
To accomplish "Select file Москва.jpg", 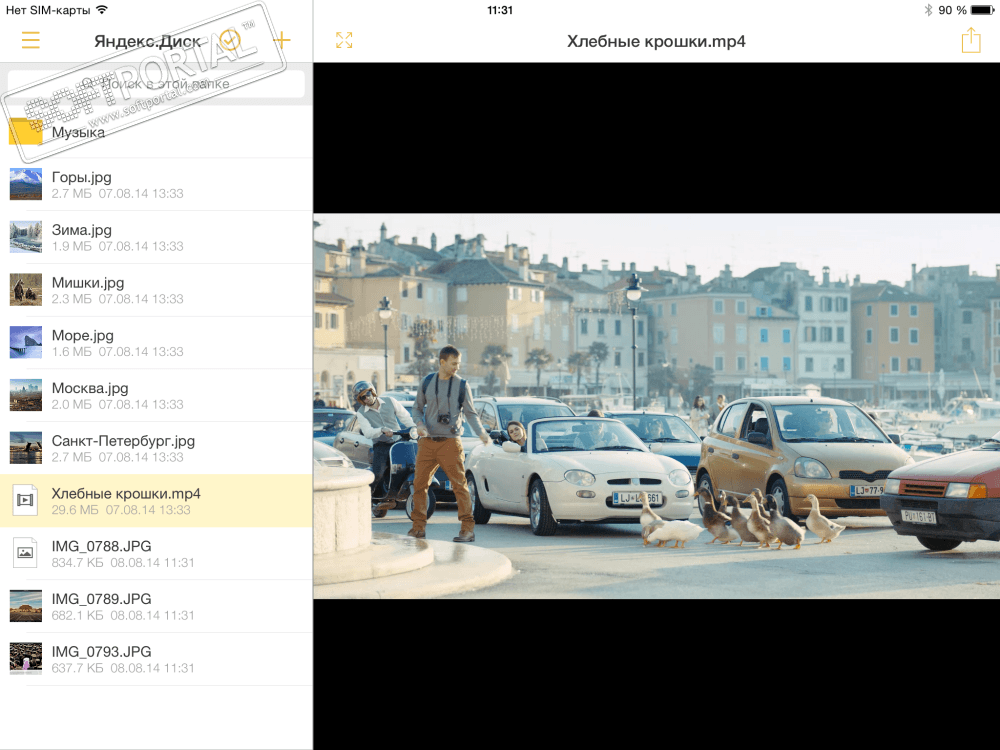I will pyautogui.click(x=156, y=395).
